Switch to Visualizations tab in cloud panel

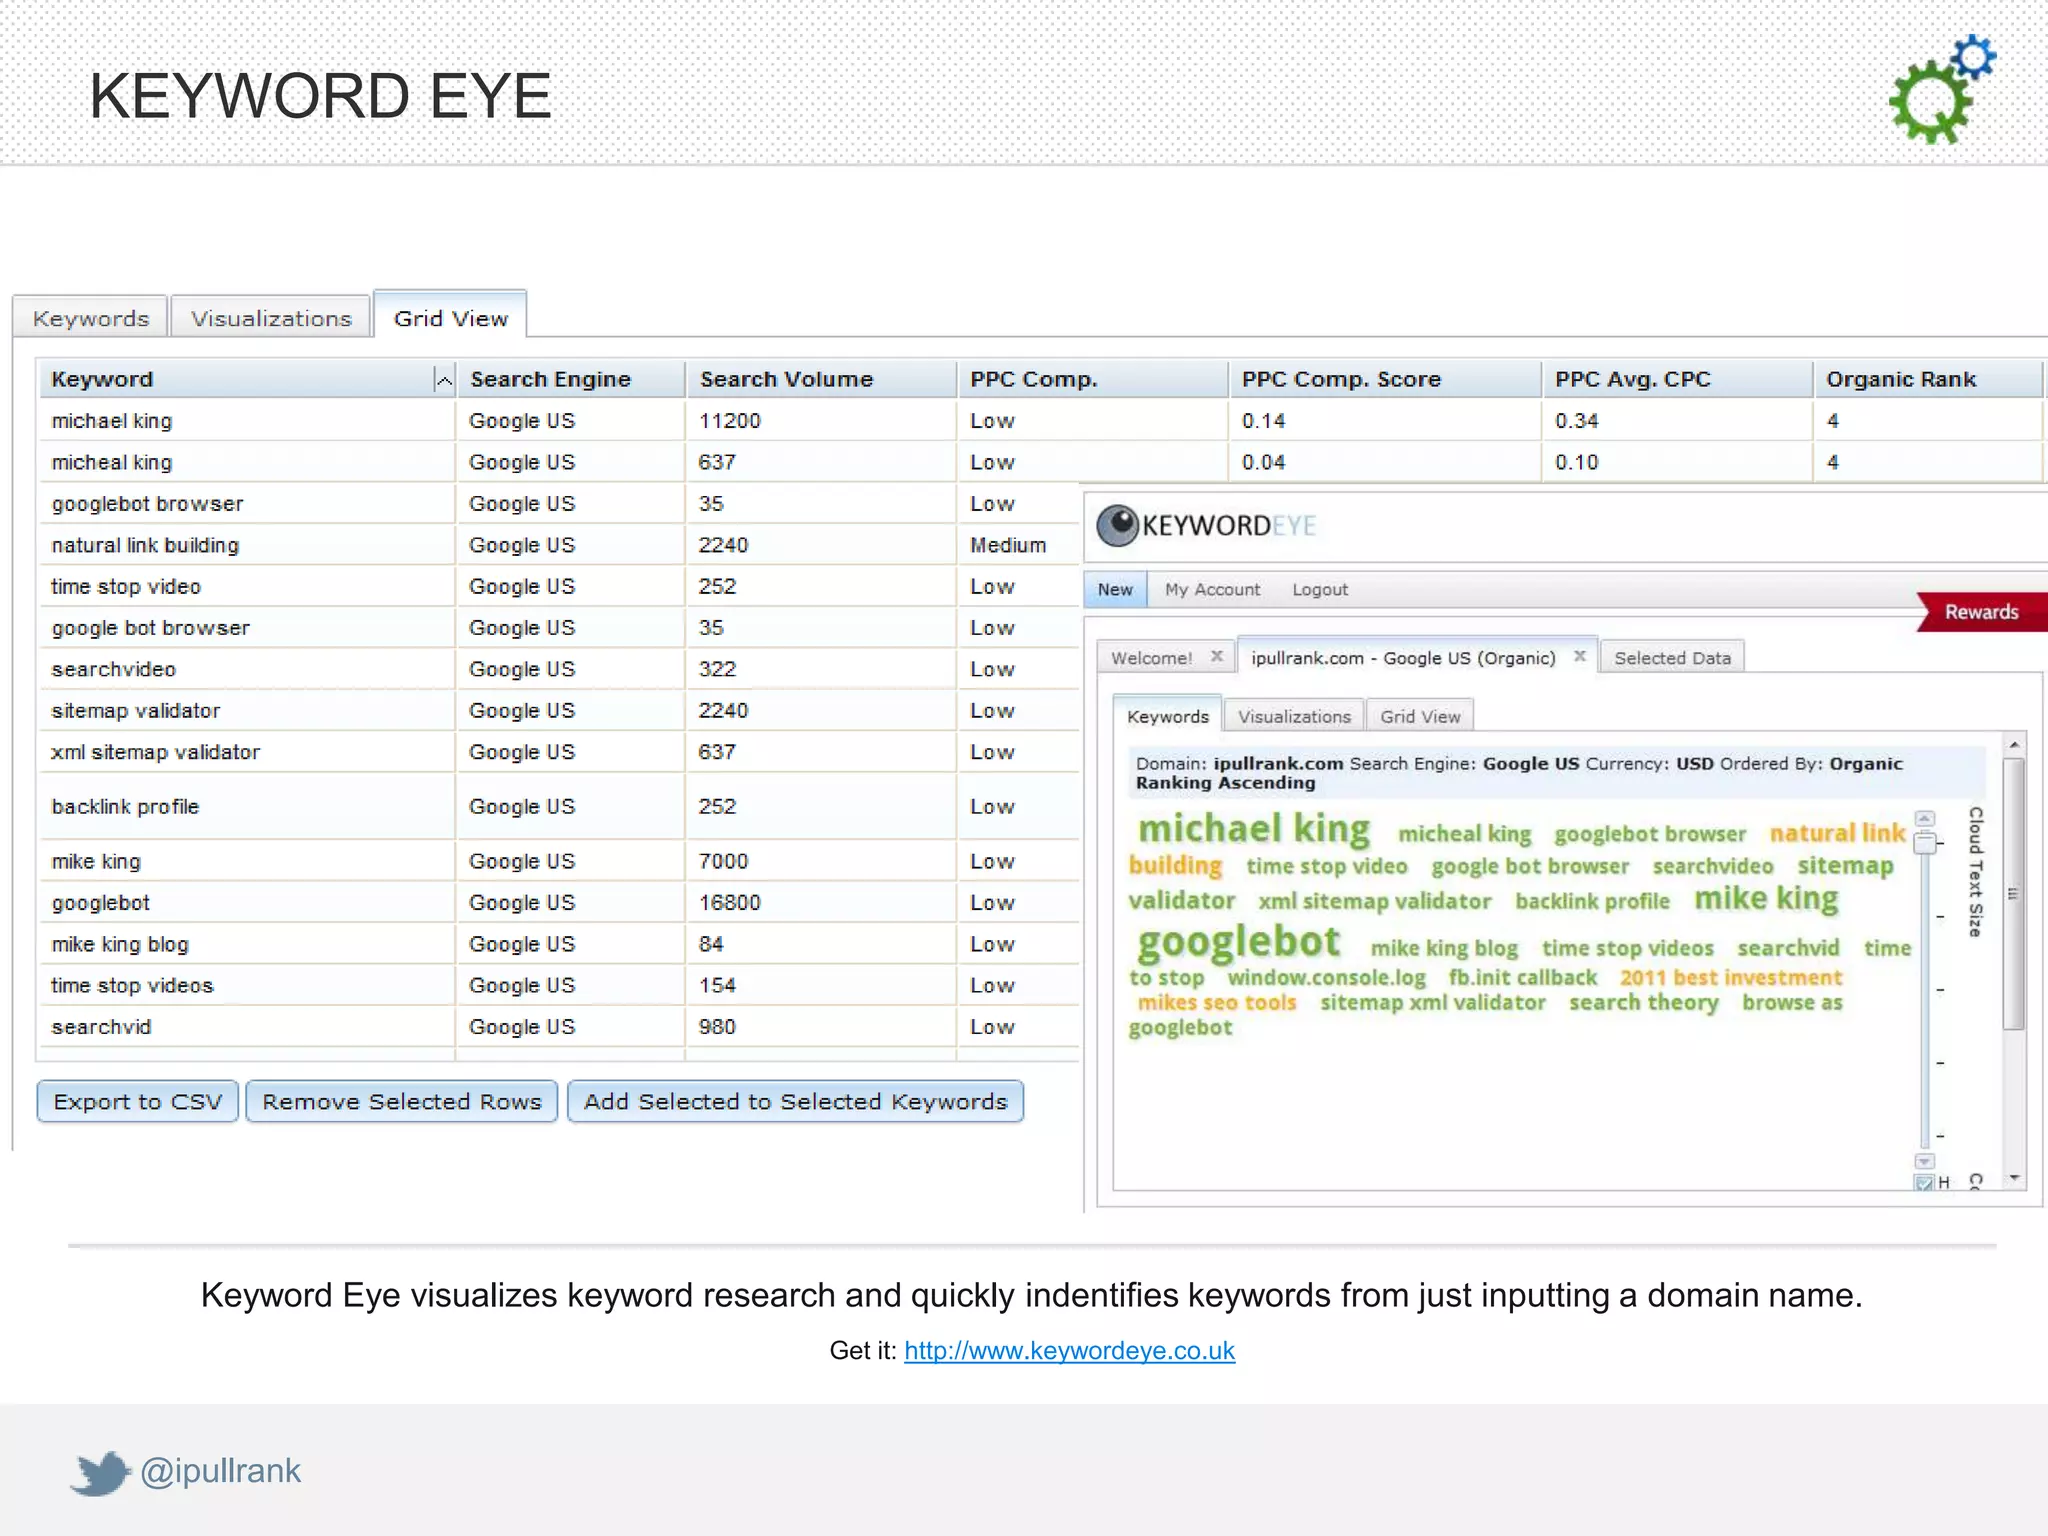[x=1294, y=716]
